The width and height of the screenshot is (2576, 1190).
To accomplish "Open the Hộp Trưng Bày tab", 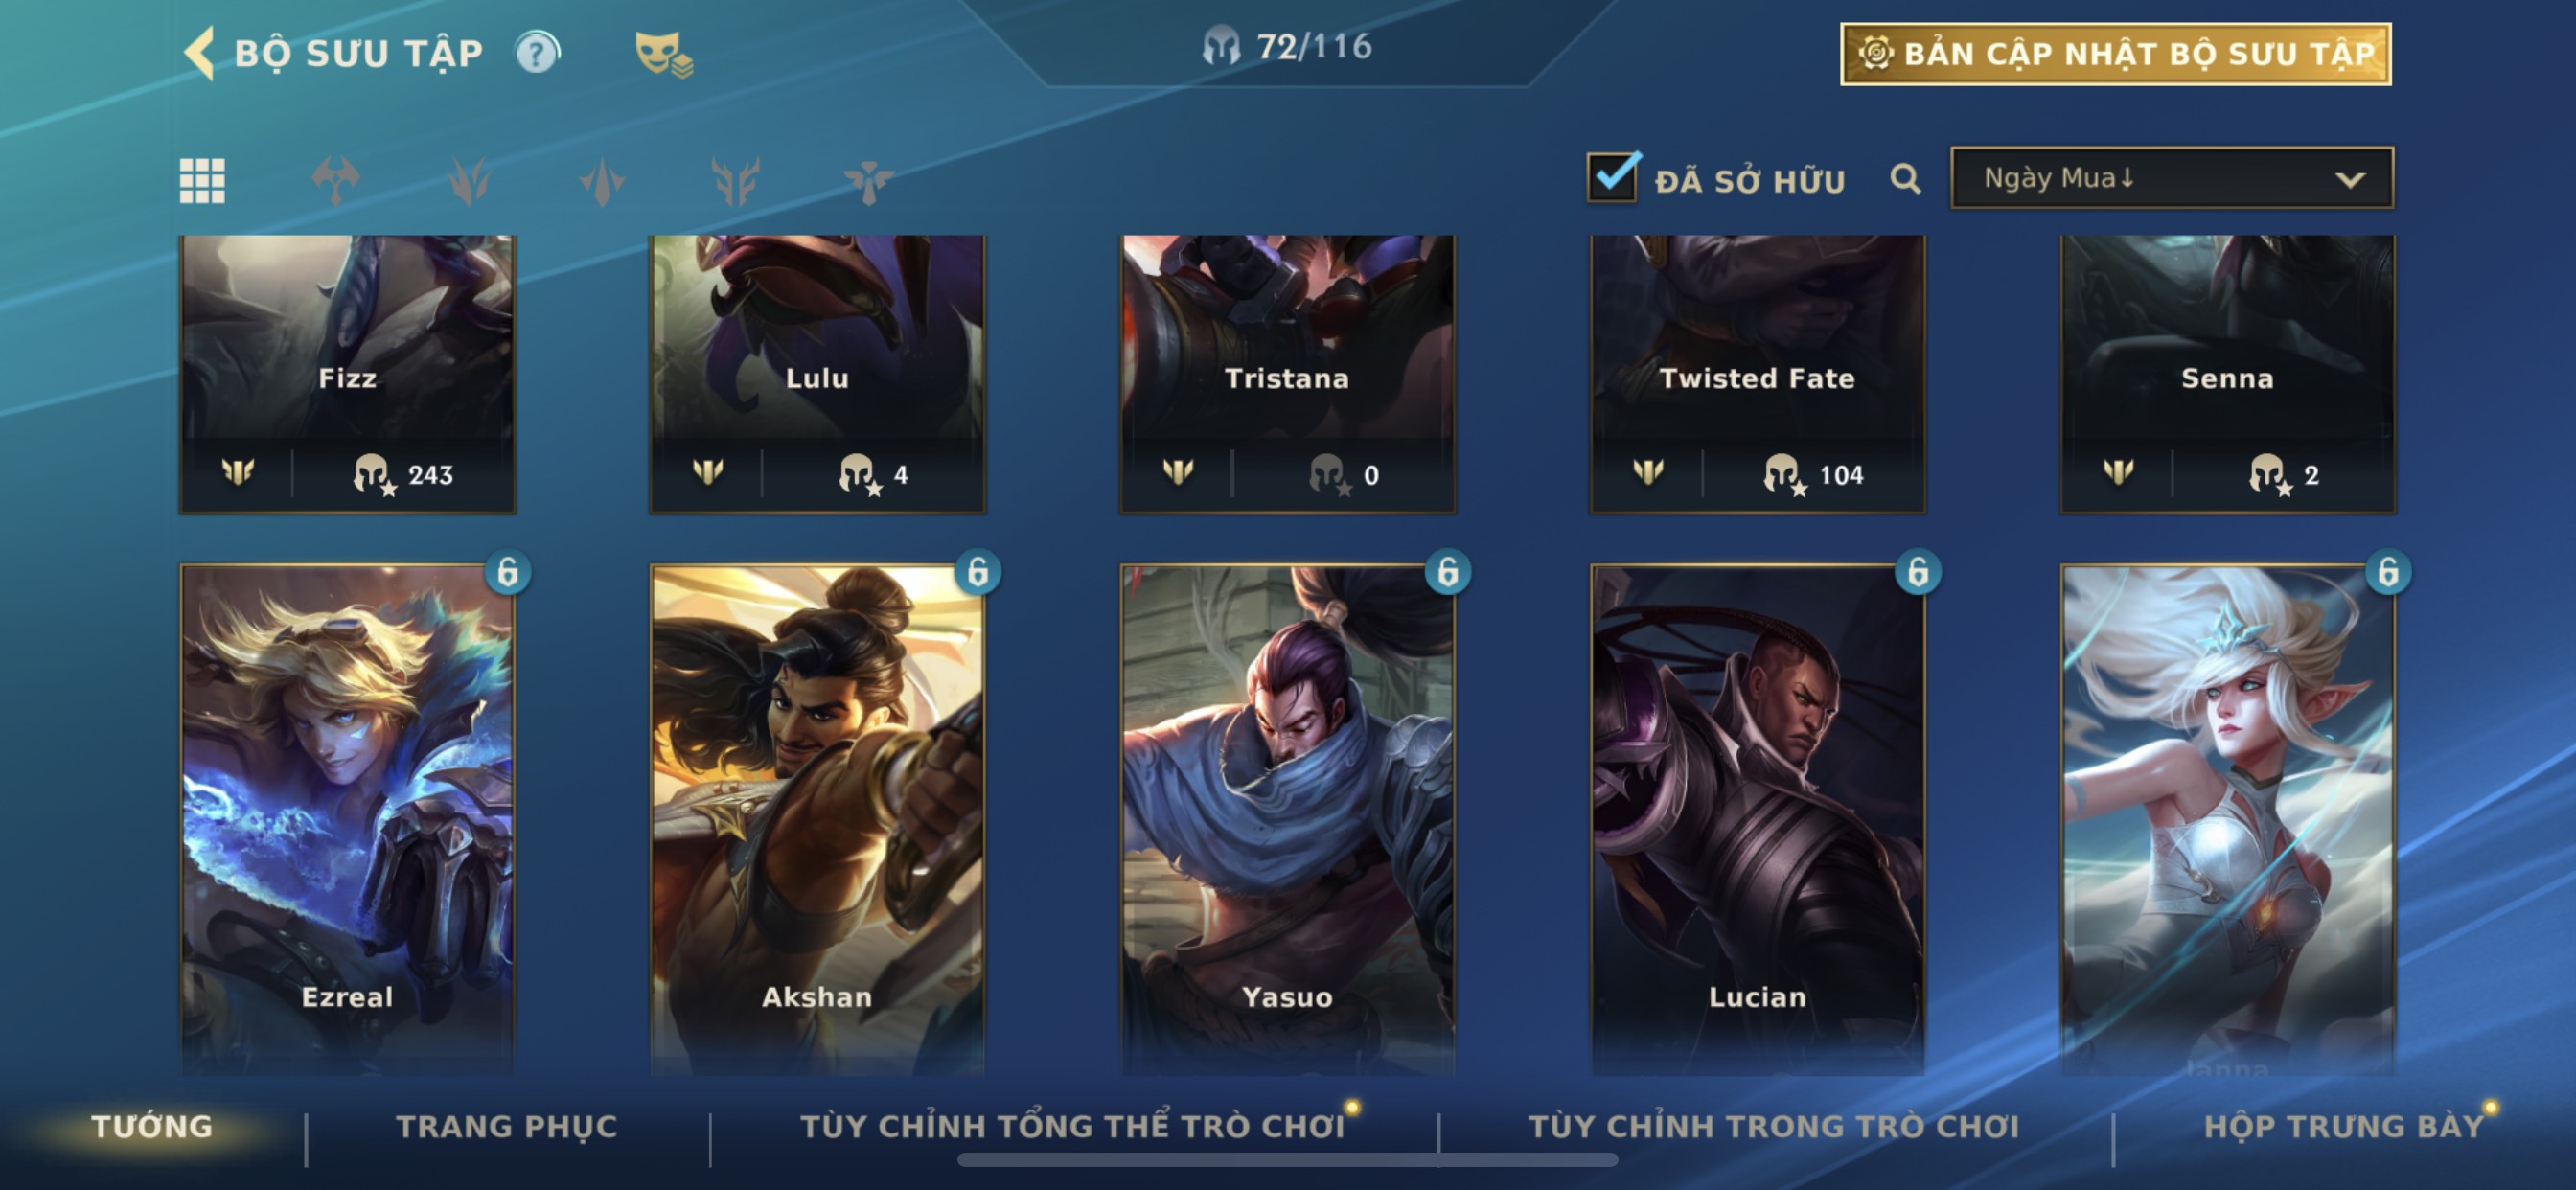I will [x=2344, y=1126].
